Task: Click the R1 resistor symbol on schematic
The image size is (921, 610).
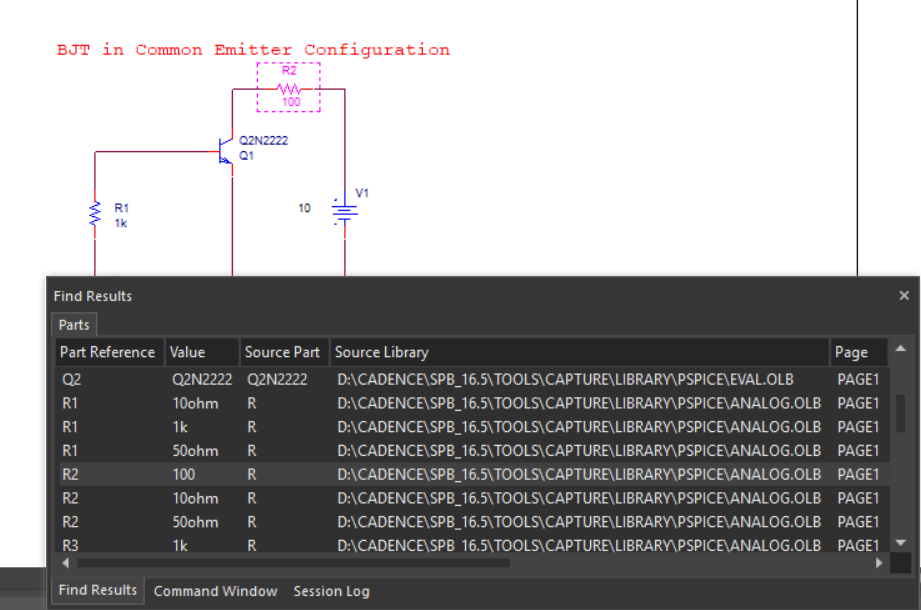Action: tap(95, 213)
